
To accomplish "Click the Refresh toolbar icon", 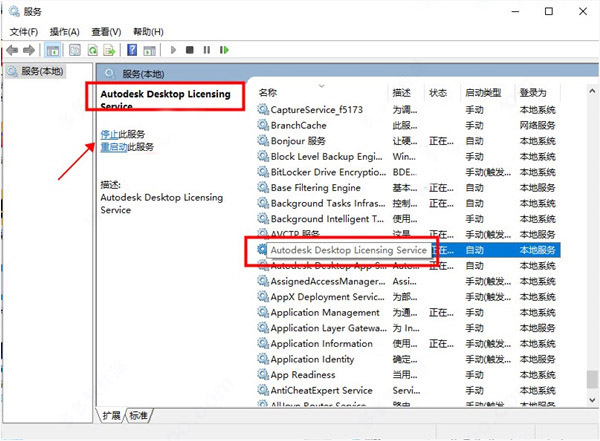I will [92, 49].
